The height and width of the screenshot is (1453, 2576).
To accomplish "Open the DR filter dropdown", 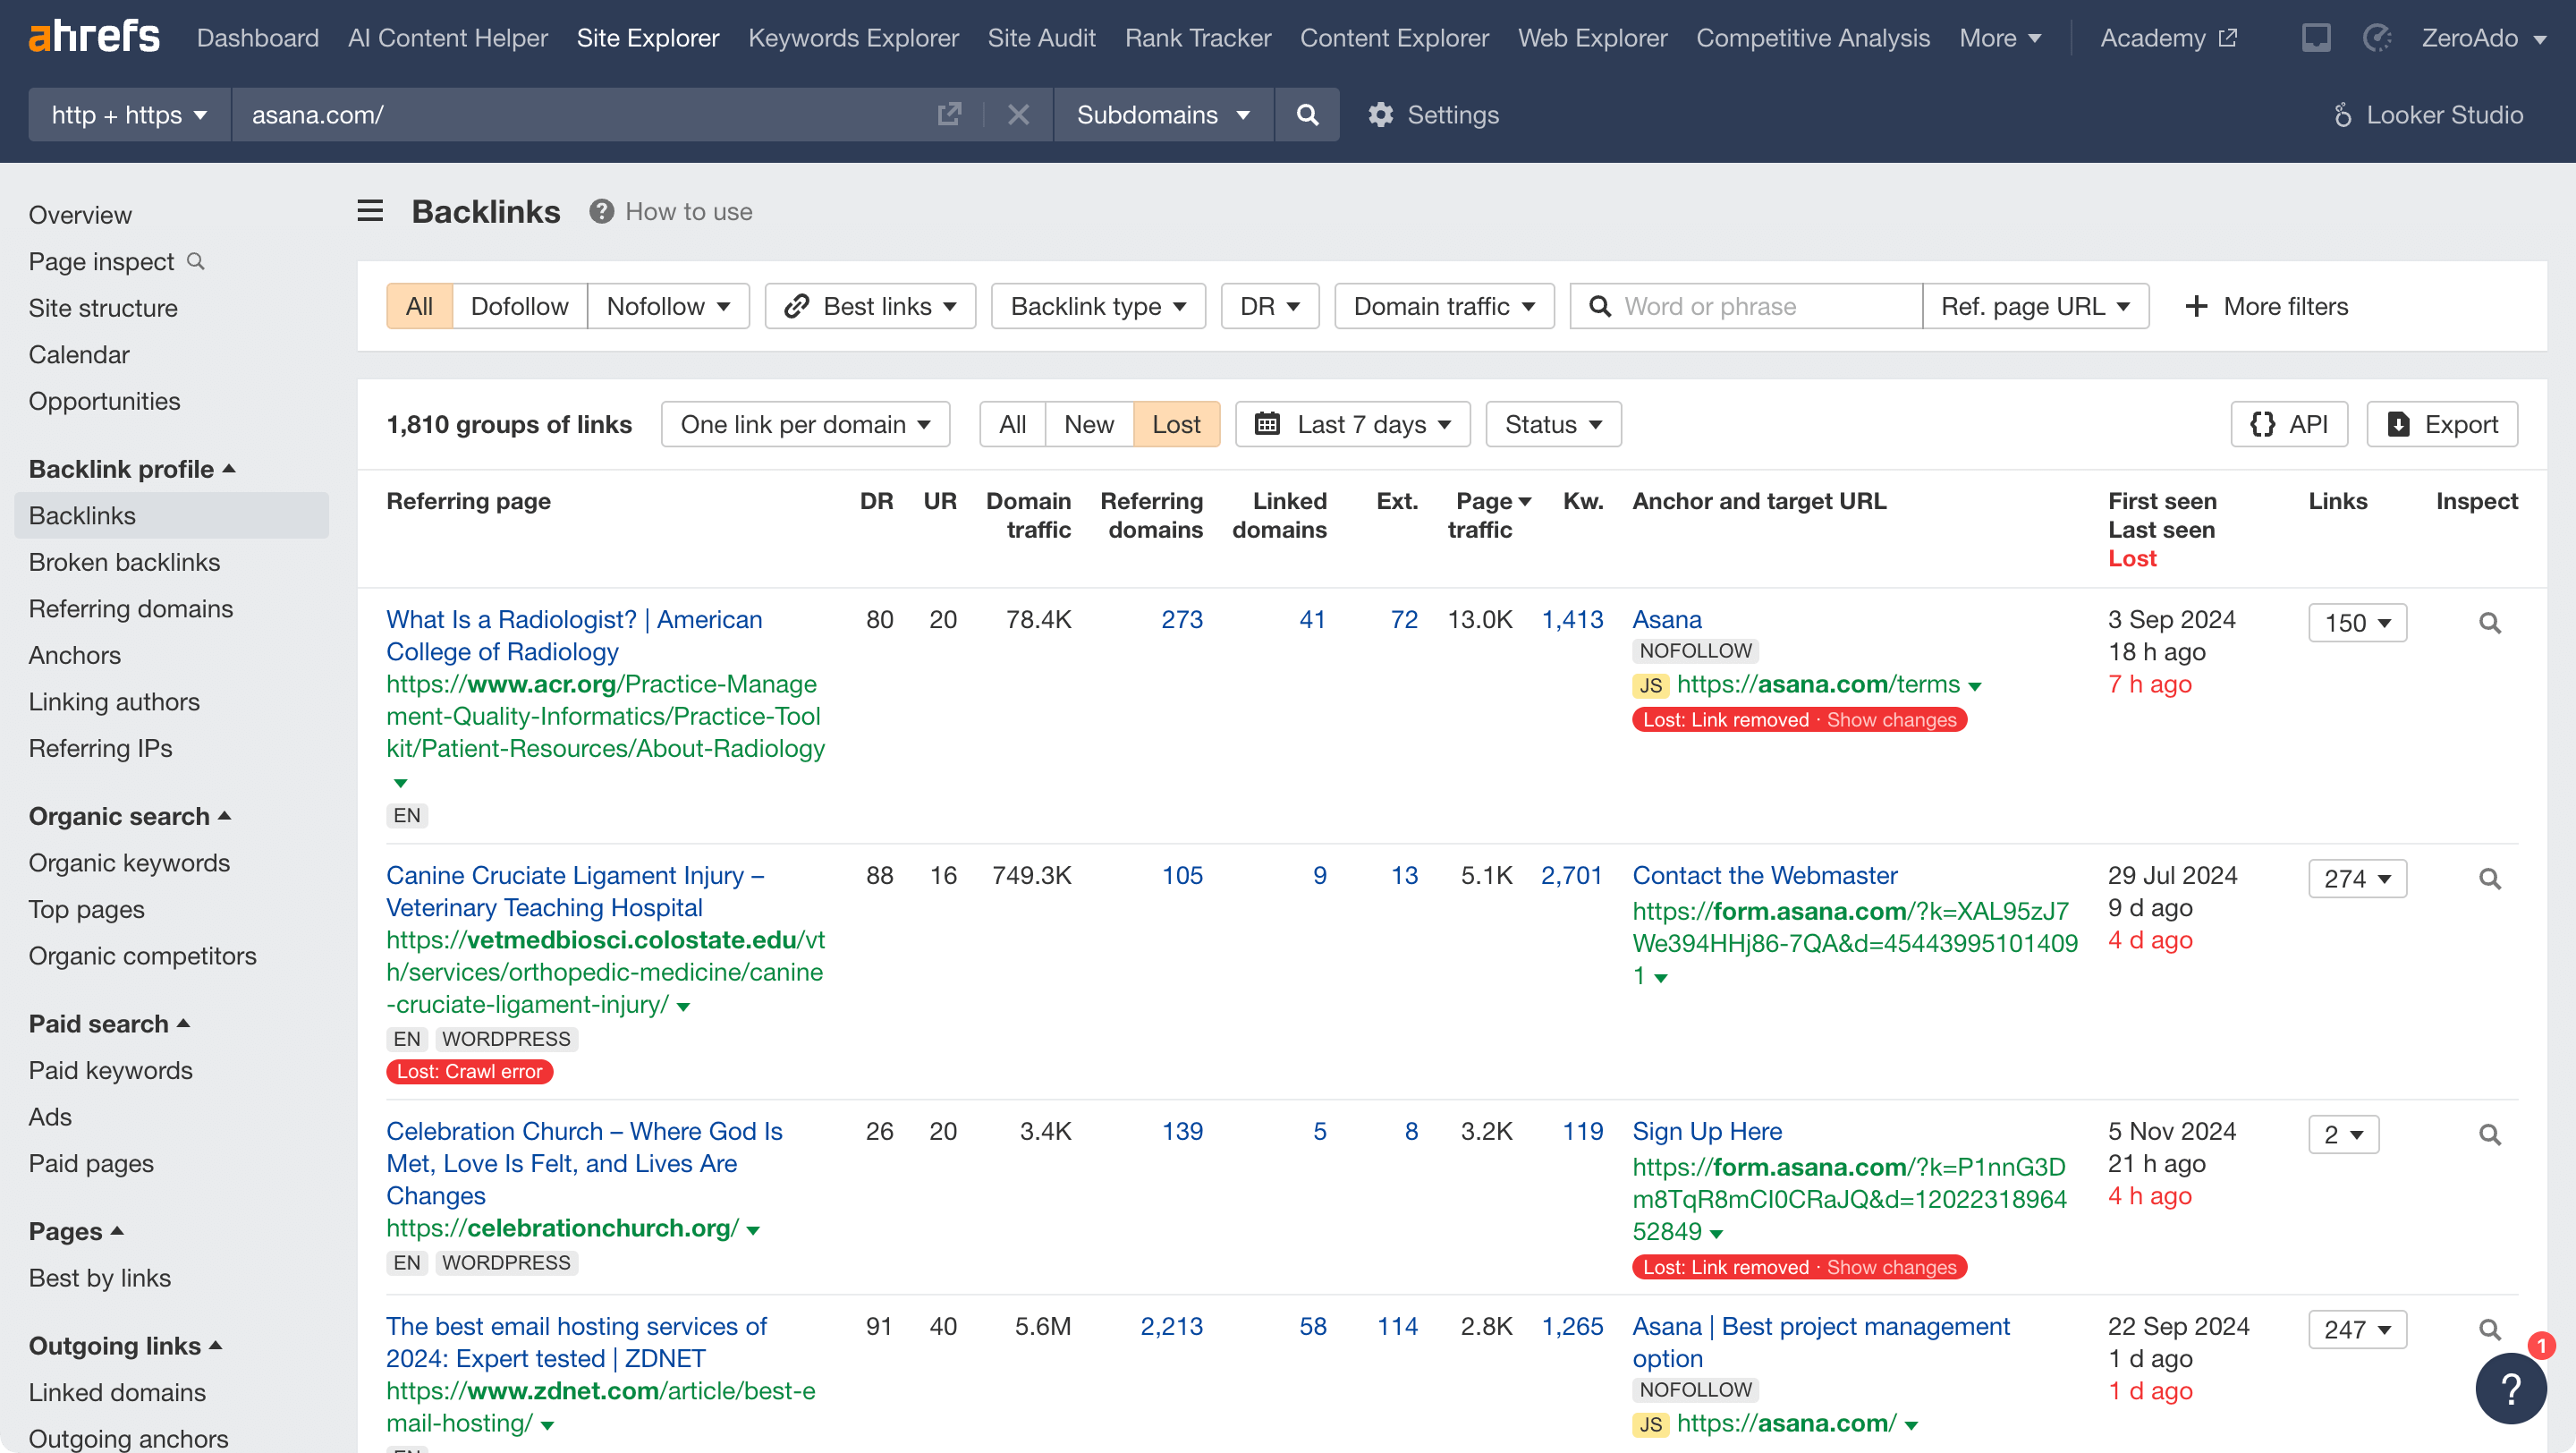I will pos(1269,306).
